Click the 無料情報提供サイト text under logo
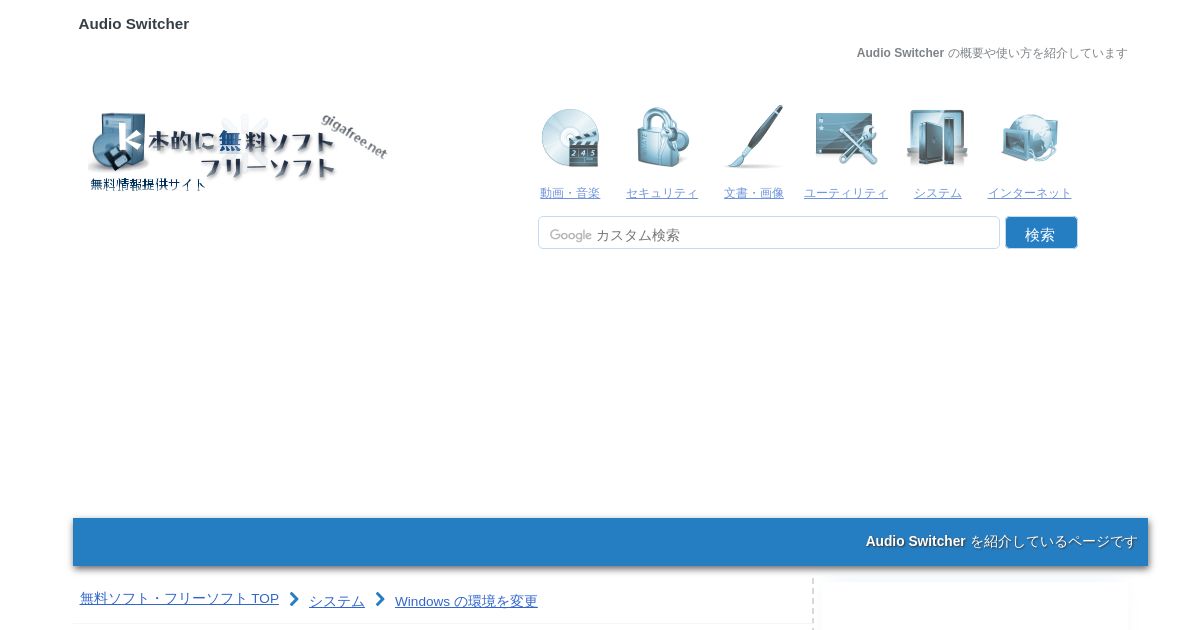 [148, 184]
